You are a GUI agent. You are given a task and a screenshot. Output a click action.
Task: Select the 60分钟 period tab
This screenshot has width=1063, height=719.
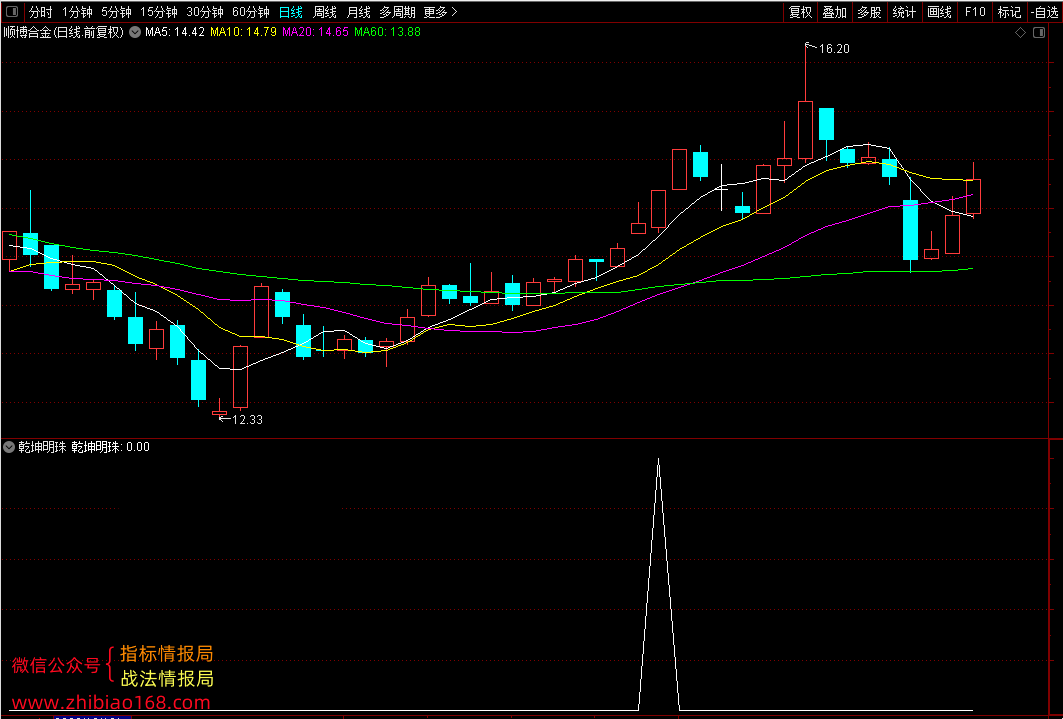click(251, 12)
